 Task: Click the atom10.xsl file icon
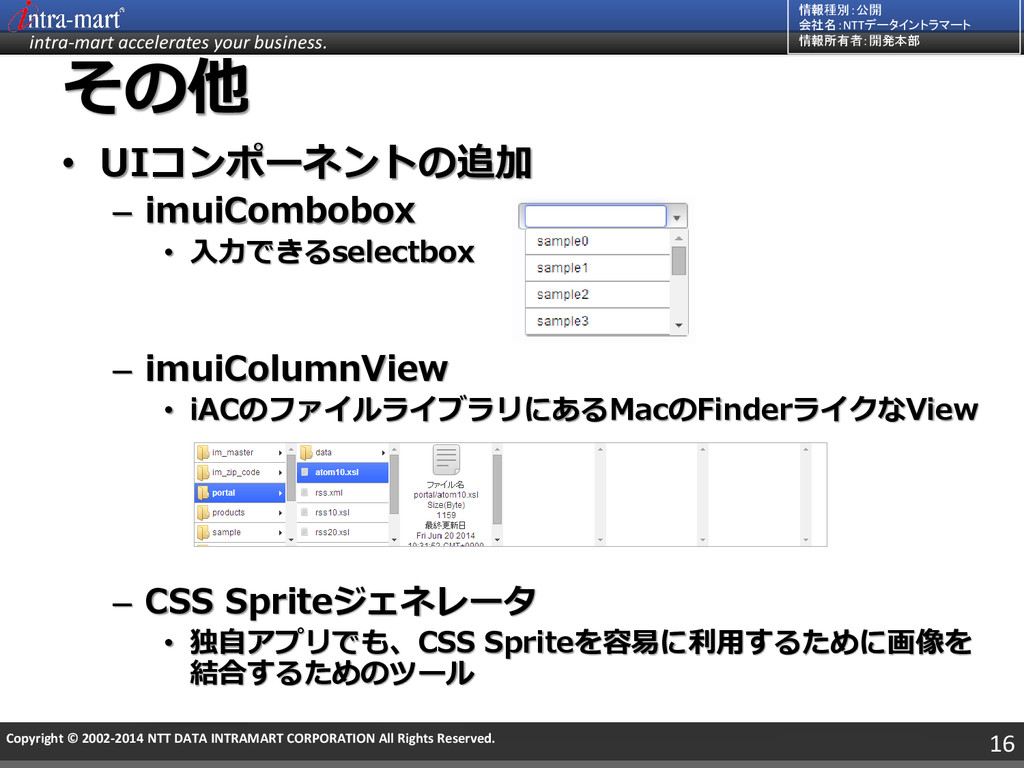[x=304, y=472]
